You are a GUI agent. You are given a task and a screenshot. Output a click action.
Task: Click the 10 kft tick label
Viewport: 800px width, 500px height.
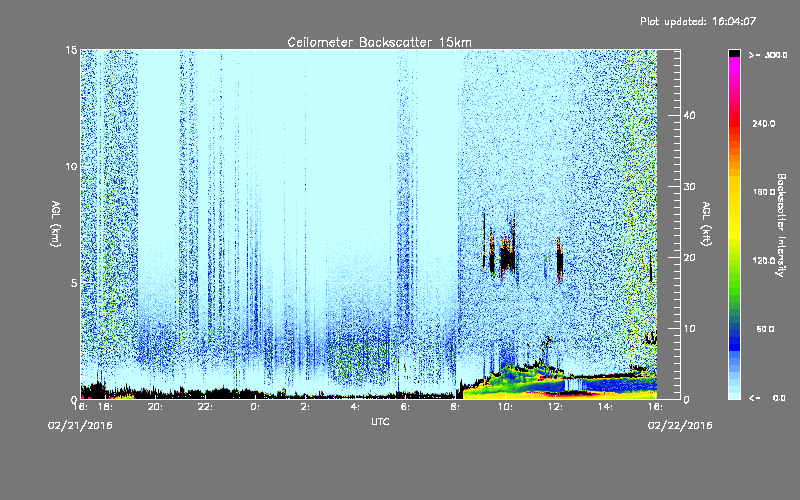[689, 329]
